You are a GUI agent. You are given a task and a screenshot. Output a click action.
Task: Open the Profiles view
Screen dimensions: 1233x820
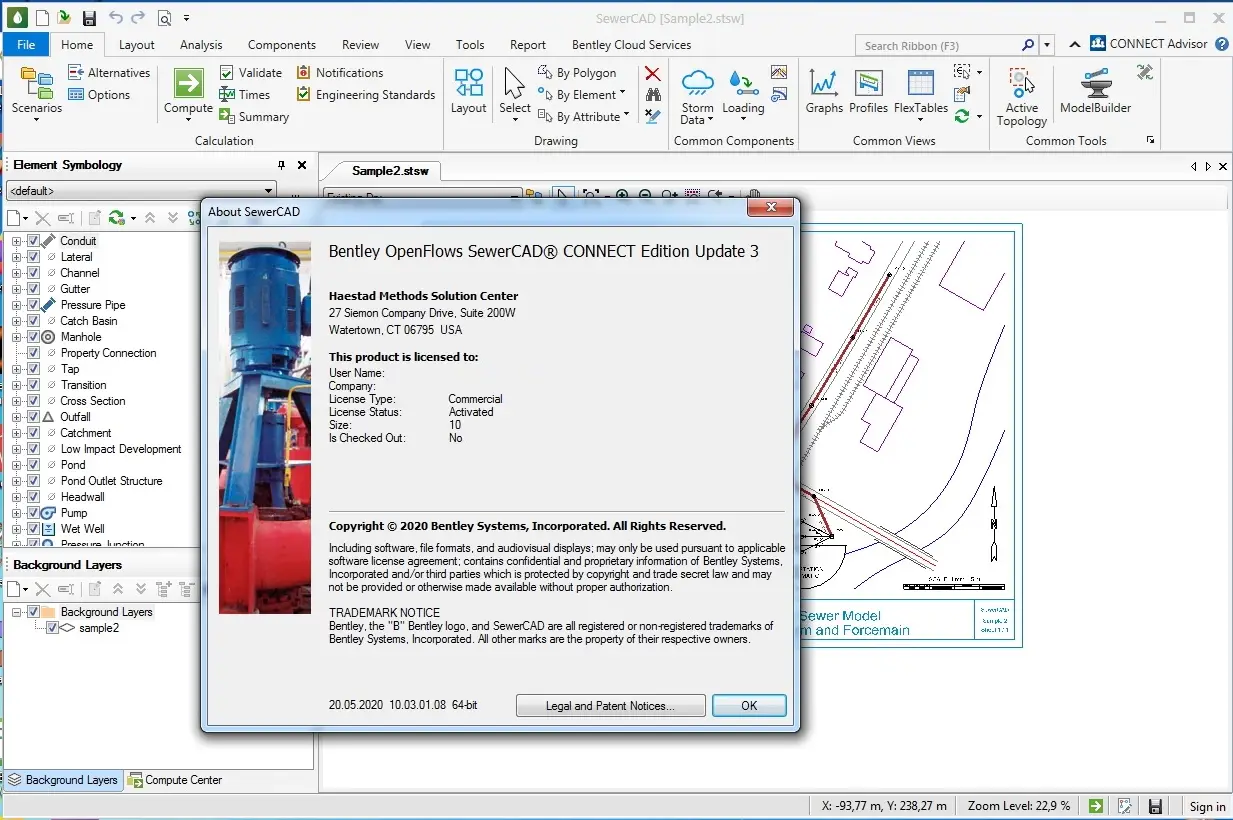click(868, 92)
